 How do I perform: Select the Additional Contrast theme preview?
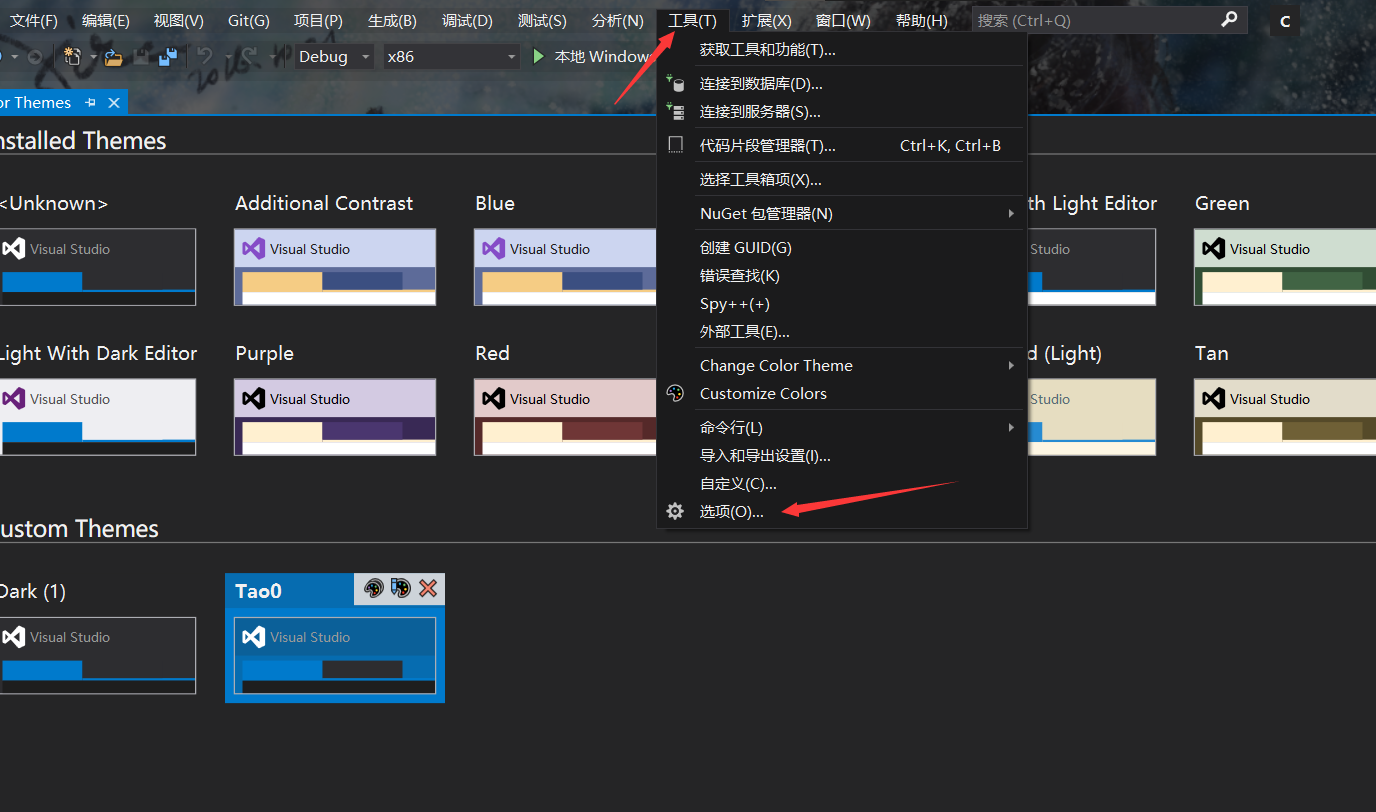[x=335, y=265]
